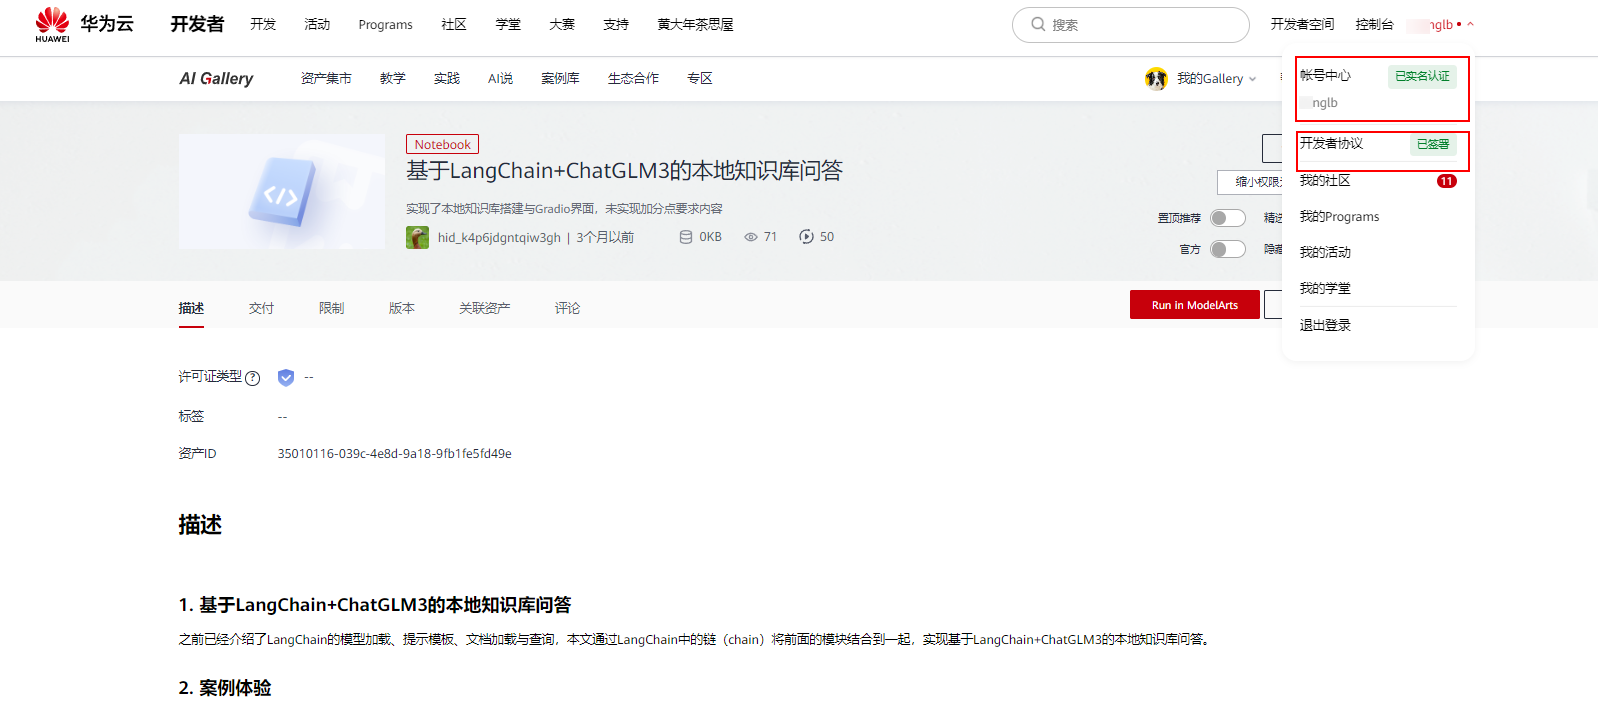Image resolution: width=1598 pixels, height=714 pixels.
Task: Open 教学 in Gallery navigation
Action: pyautogui.click(x=393, y=78)
